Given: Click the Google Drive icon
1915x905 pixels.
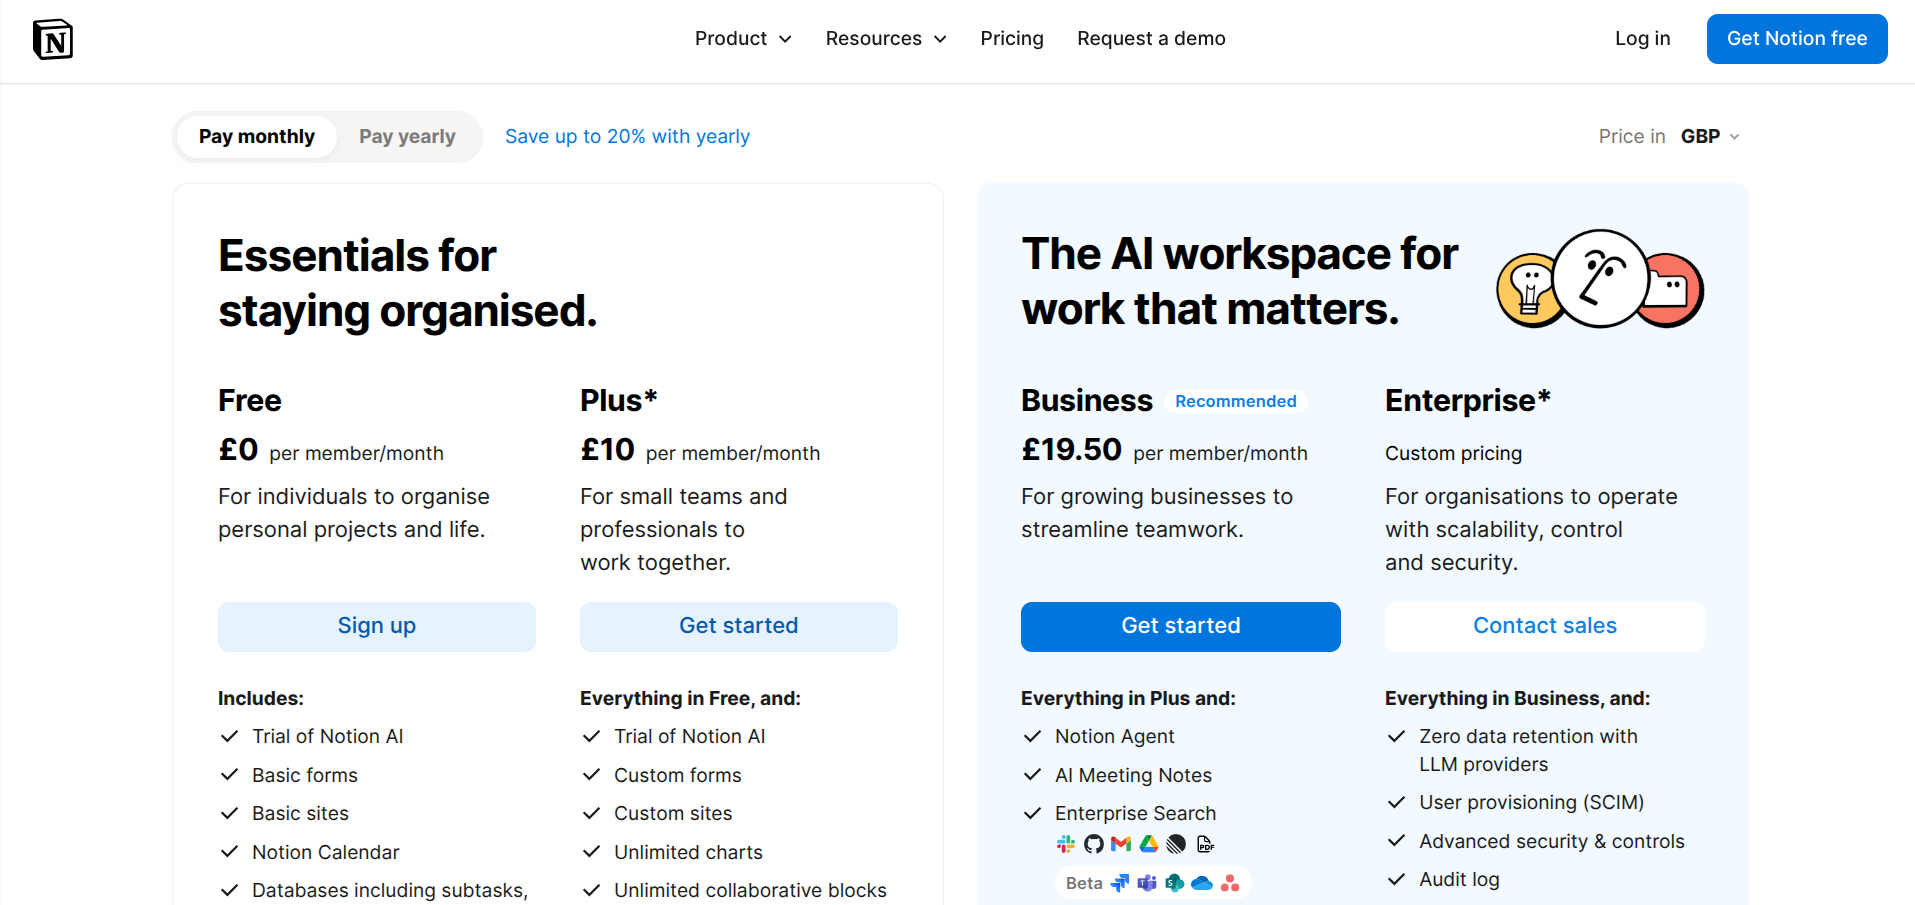Looking at the screenshot, I should tap(1149, 844).
